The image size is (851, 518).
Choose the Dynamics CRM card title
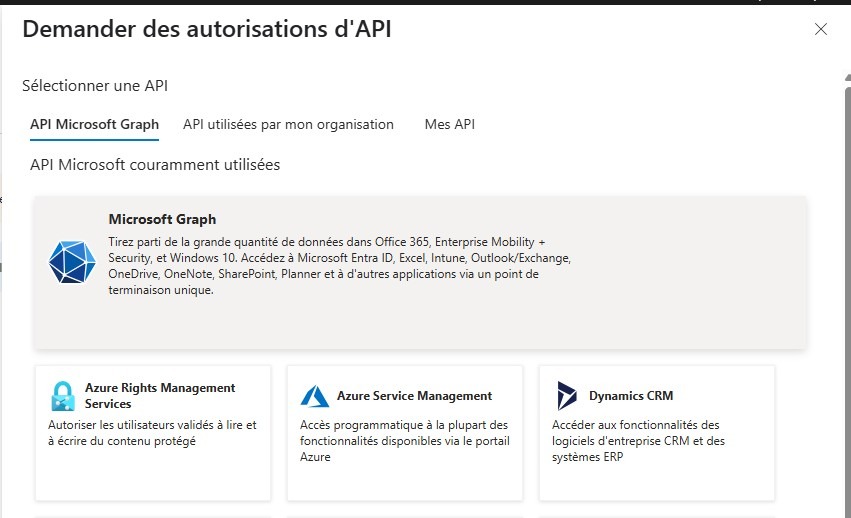[631, 396]
